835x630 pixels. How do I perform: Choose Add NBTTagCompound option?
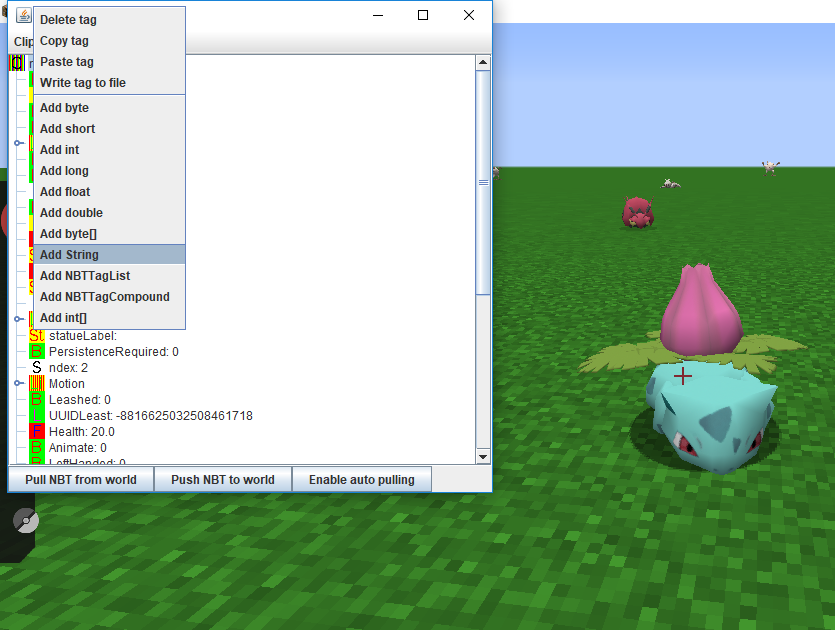point(109,297)
